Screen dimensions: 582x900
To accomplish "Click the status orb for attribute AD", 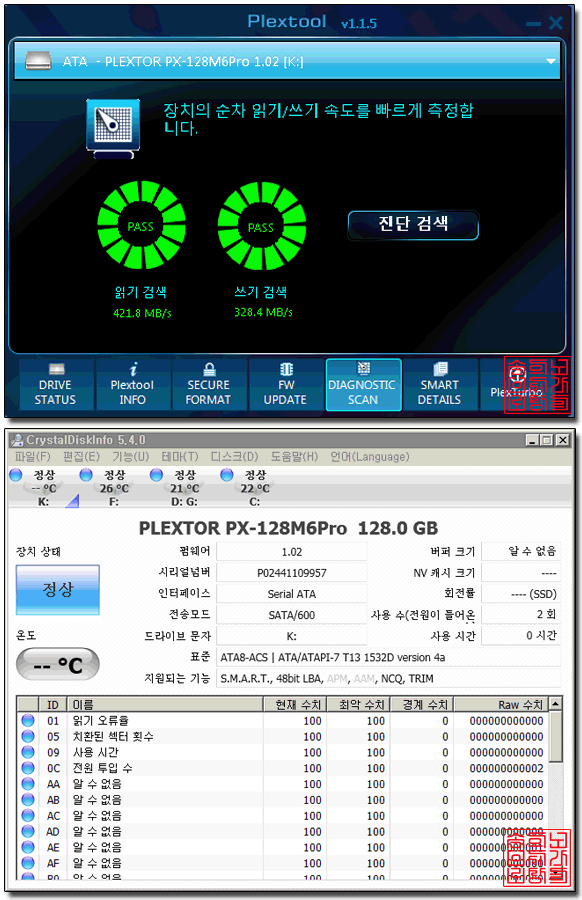I will tap(28, 831).
